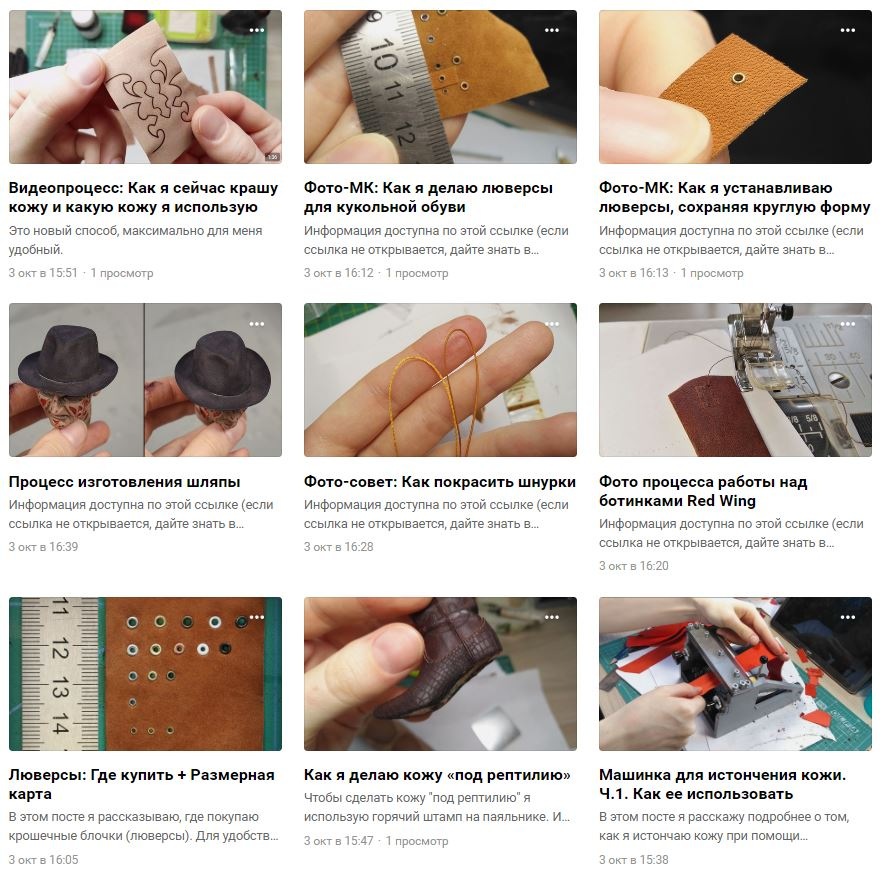Open article 'Фото-МК: Как я делаю люверсы'
The width and height of the screenshot is (883, 880).
428,197
